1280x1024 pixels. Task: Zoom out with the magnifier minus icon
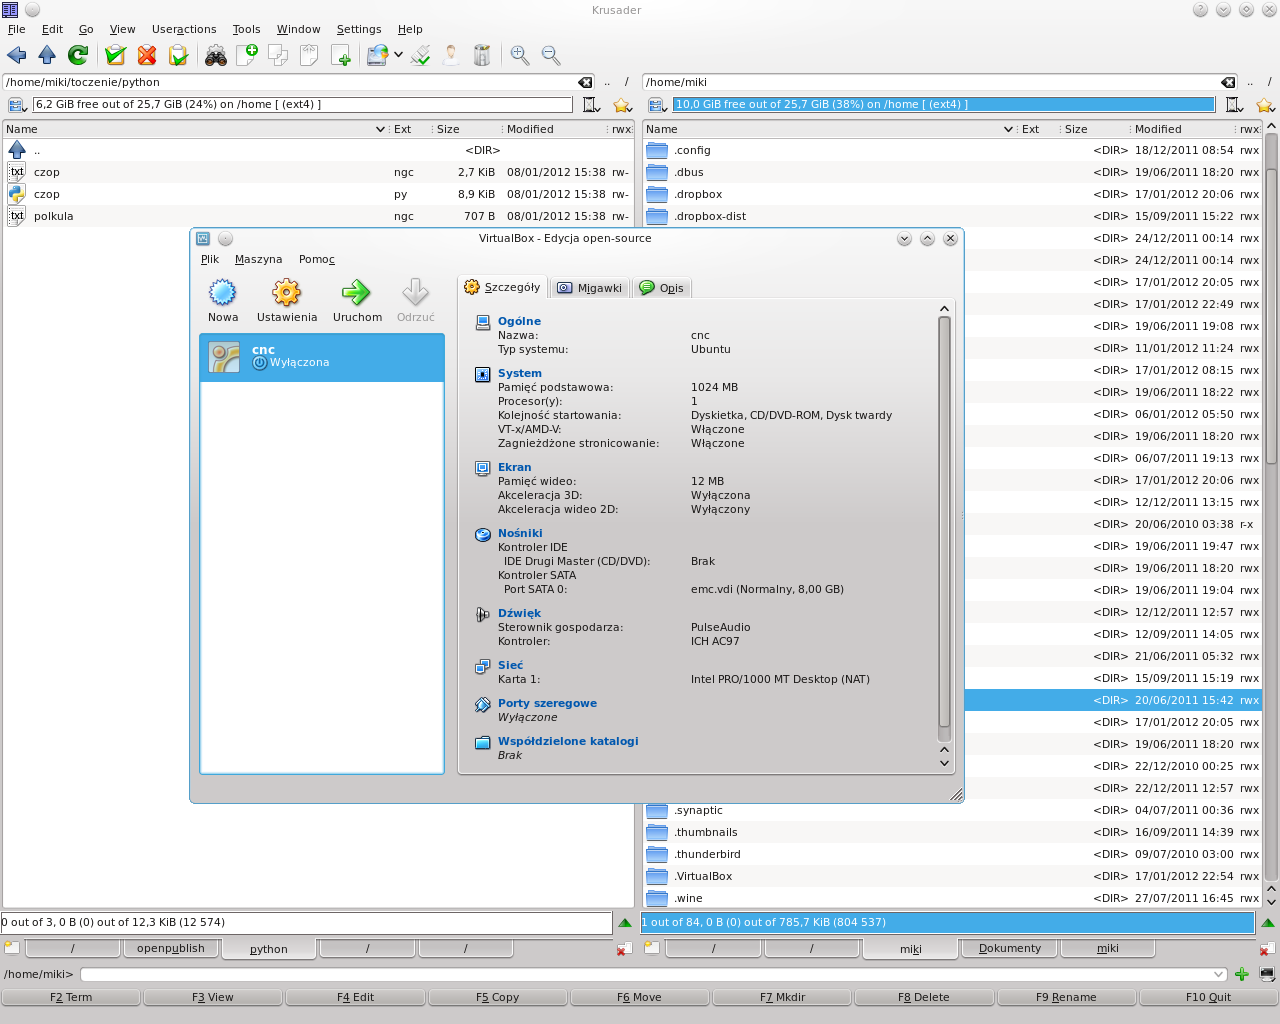coord(551,55)
